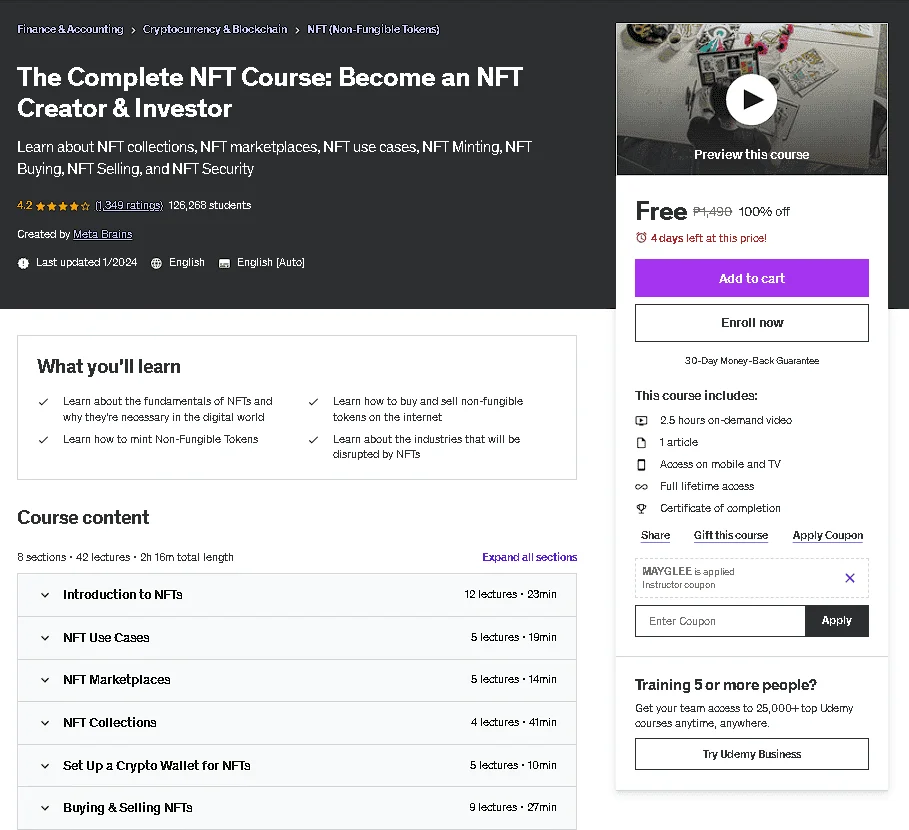This screenshot has width=909, height=830.
Task: Click the Apply coupon button
Action: coord(837,621)
